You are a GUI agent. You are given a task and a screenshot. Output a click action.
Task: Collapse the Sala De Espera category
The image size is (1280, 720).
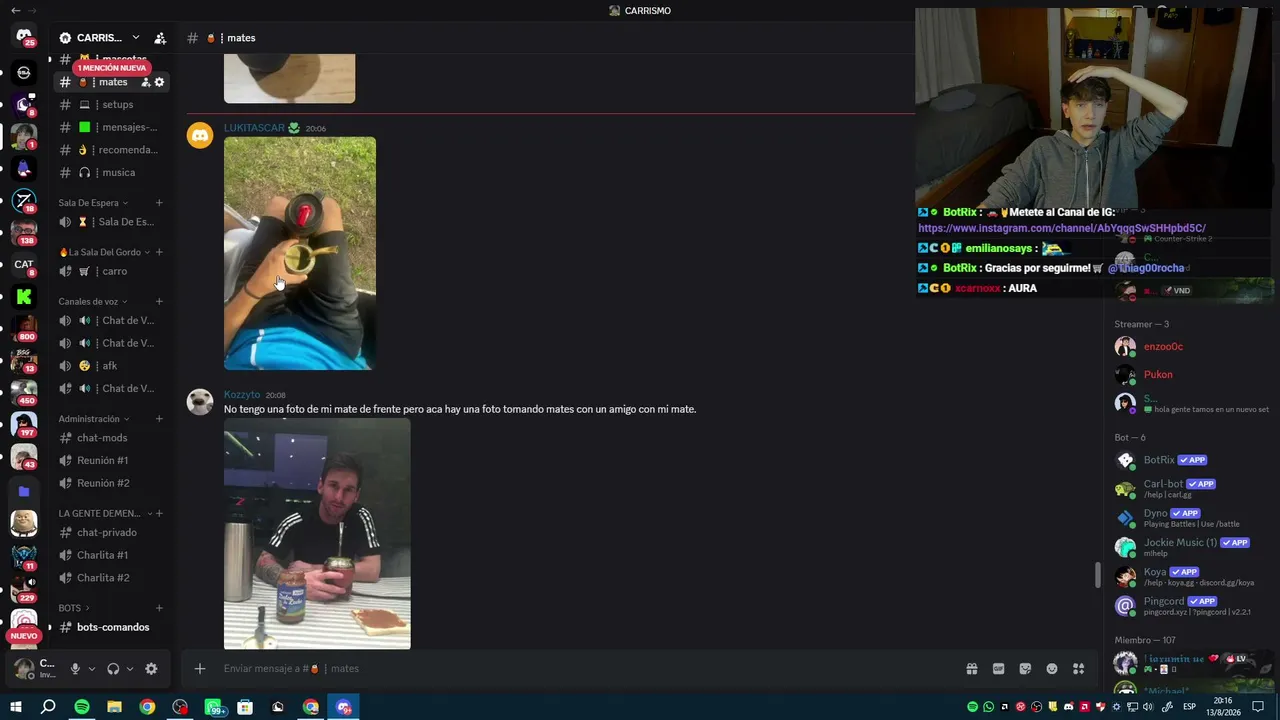93,203
